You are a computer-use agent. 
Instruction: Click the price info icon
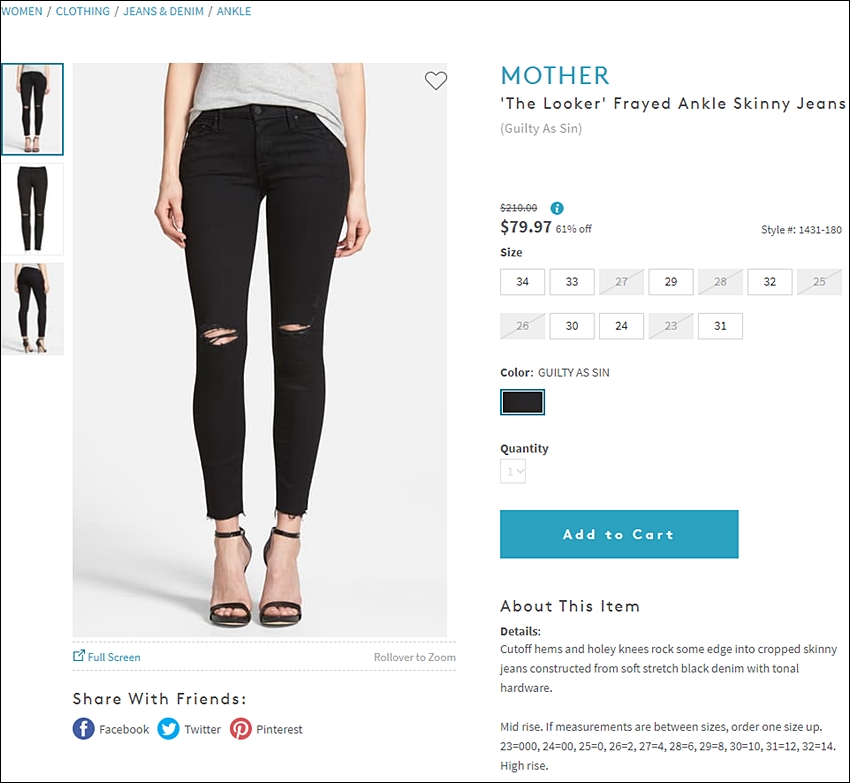coord(557,208)
